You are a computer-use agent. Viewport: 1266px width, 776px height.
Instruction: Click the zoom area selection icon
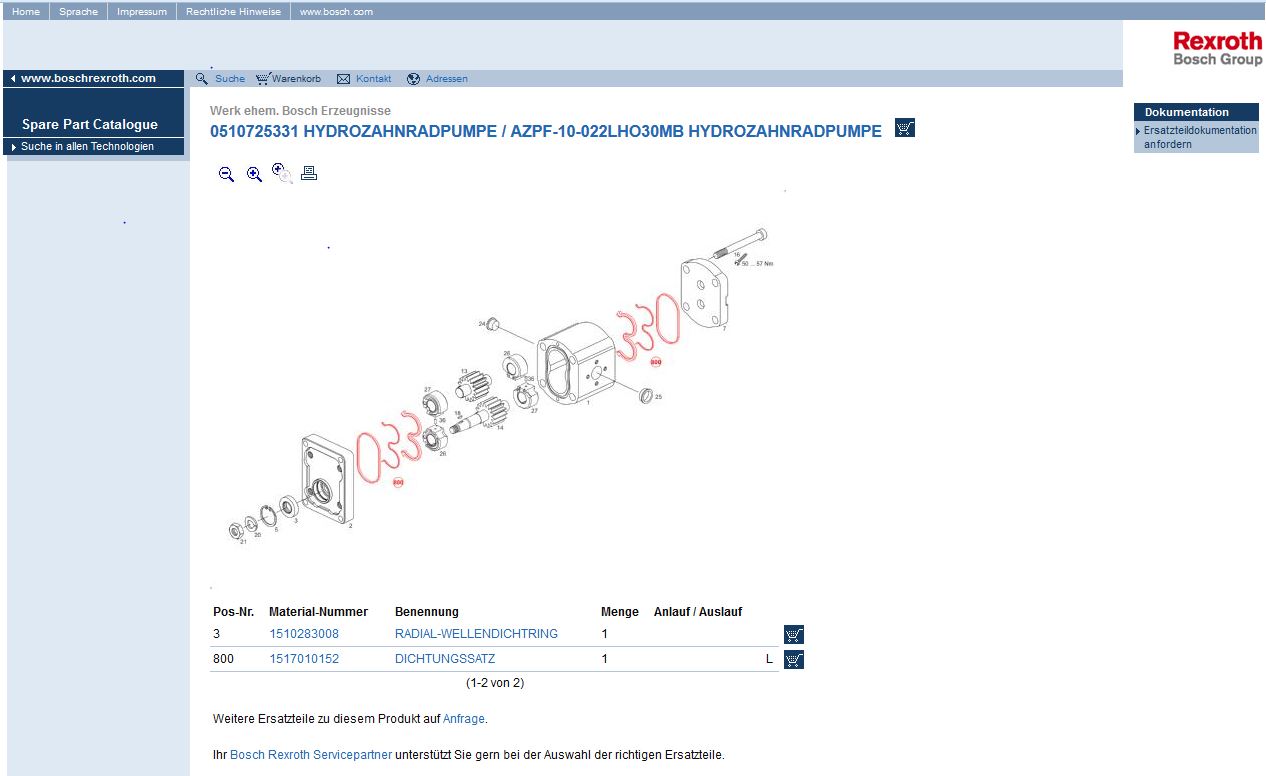coord(282,173)
